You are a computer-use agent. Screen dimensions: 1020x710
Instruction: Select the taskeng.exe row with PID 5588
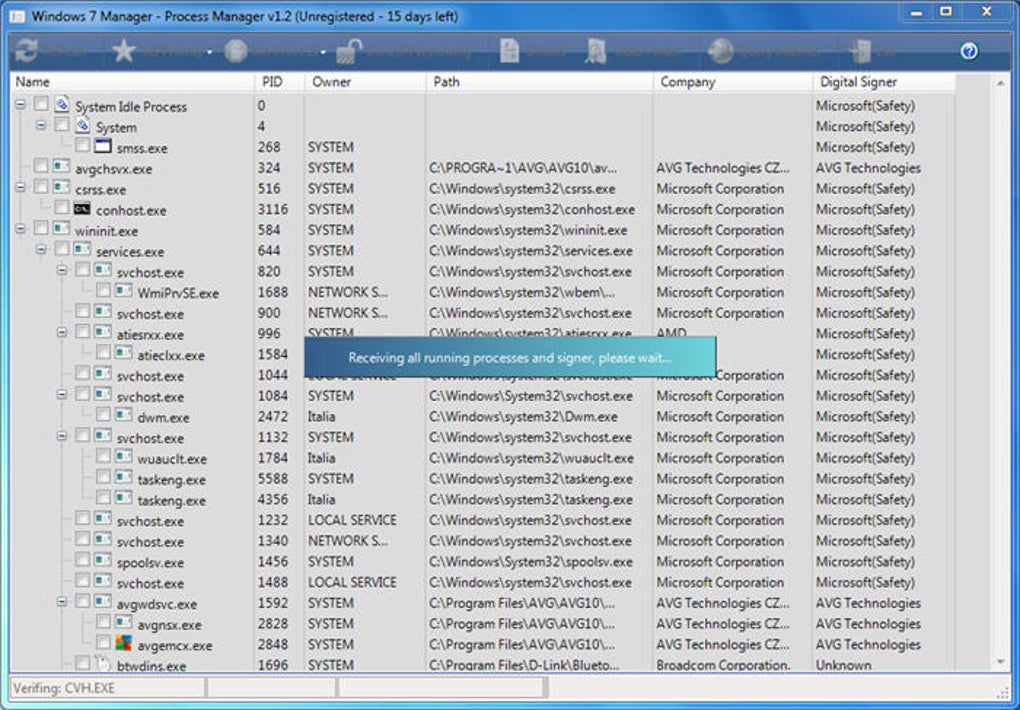tap(483, 479)
